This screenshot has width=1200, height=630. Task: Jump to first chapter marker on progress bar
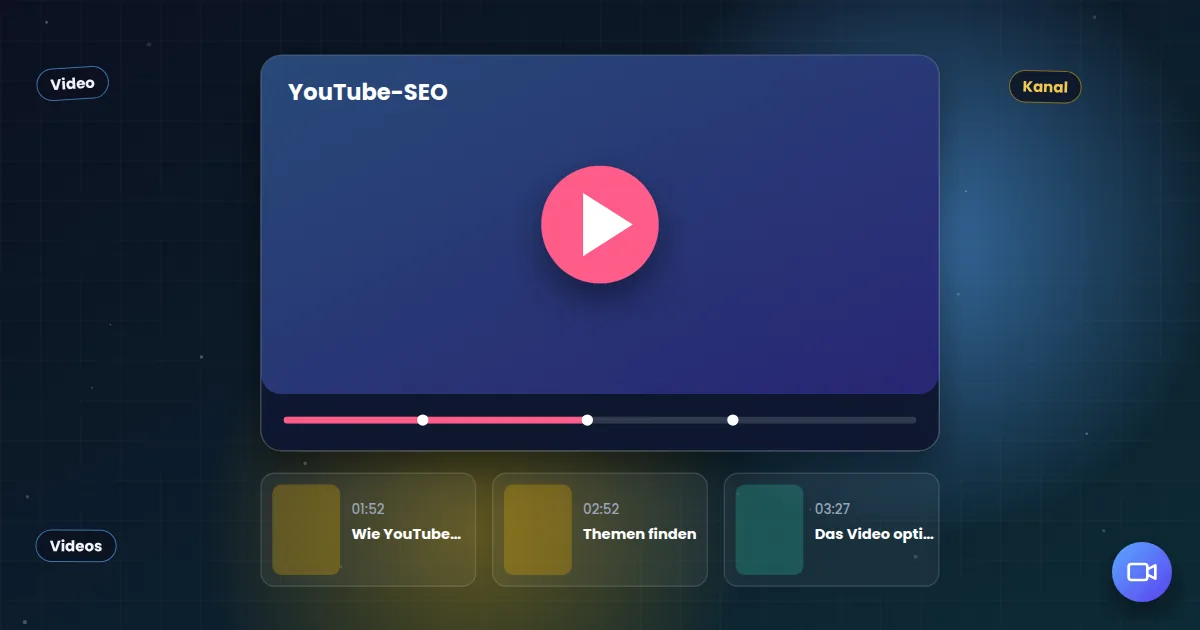(423, 420)
